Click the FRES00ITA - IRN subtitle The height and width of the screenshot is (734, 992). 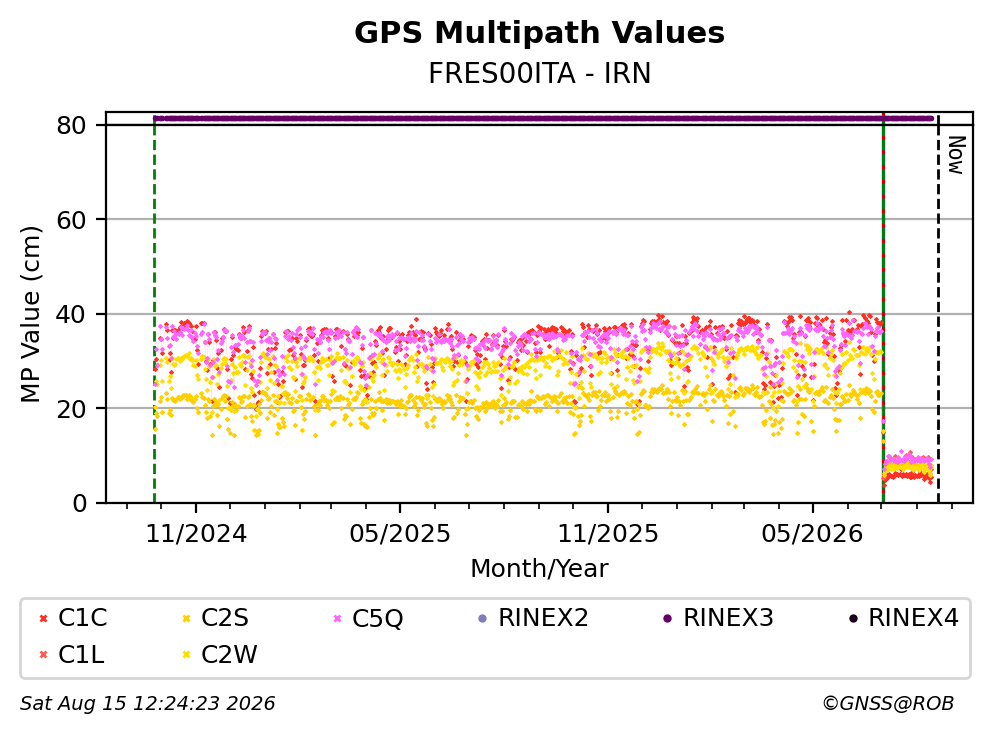[540, 73]
